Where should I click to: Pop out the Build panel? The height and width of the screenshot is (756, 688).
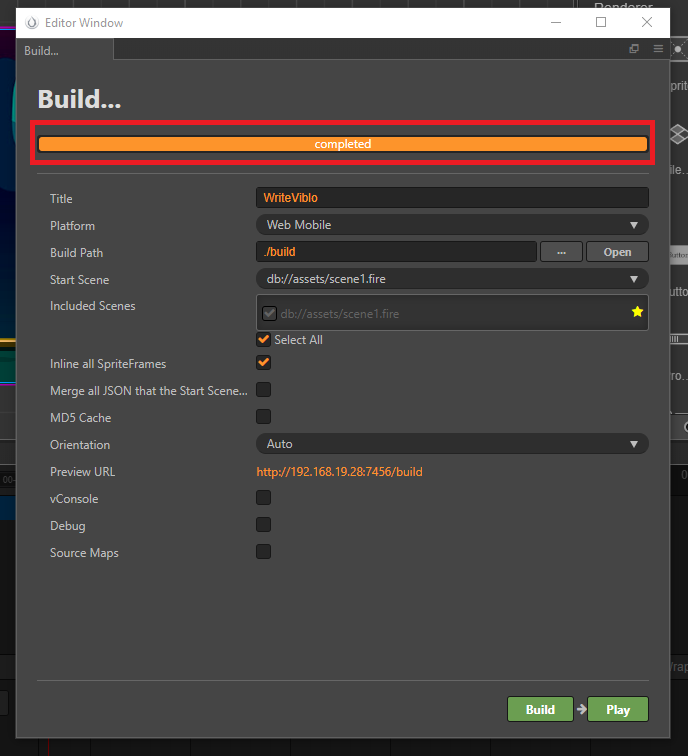click(634, 49)
